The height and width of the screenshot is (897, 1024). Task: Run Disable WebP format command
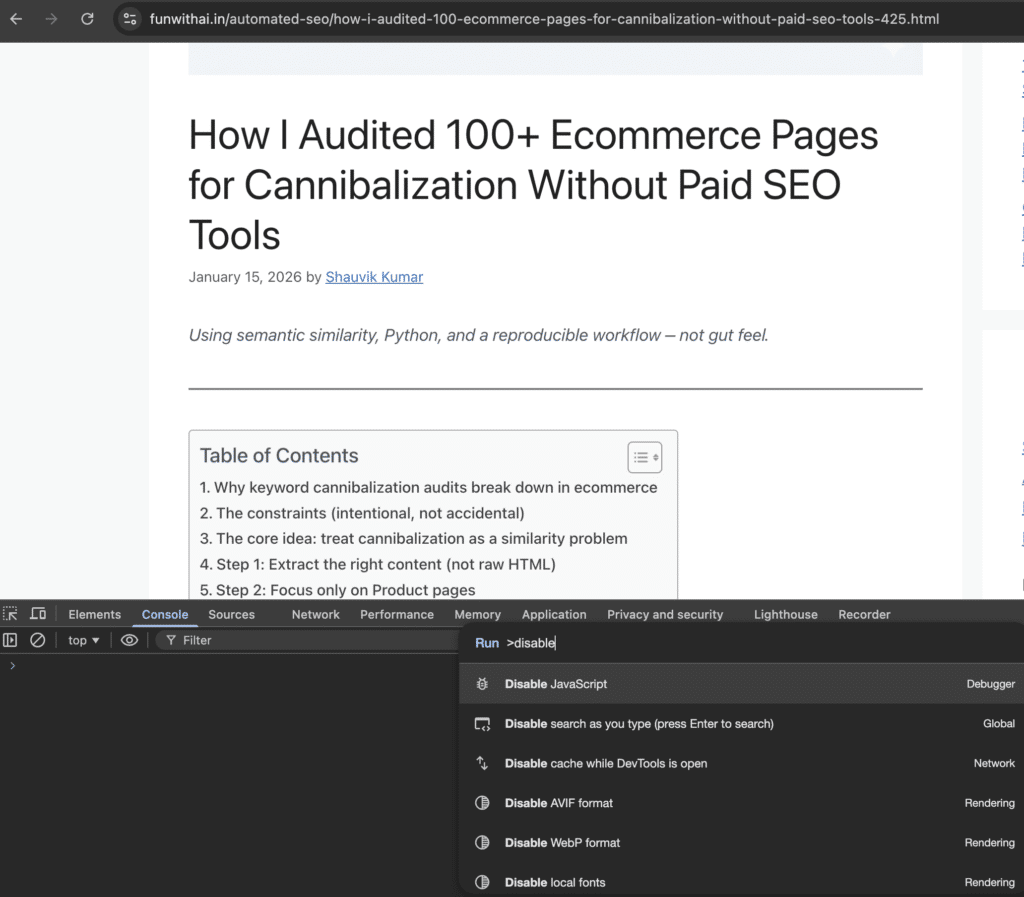(741, 843)
